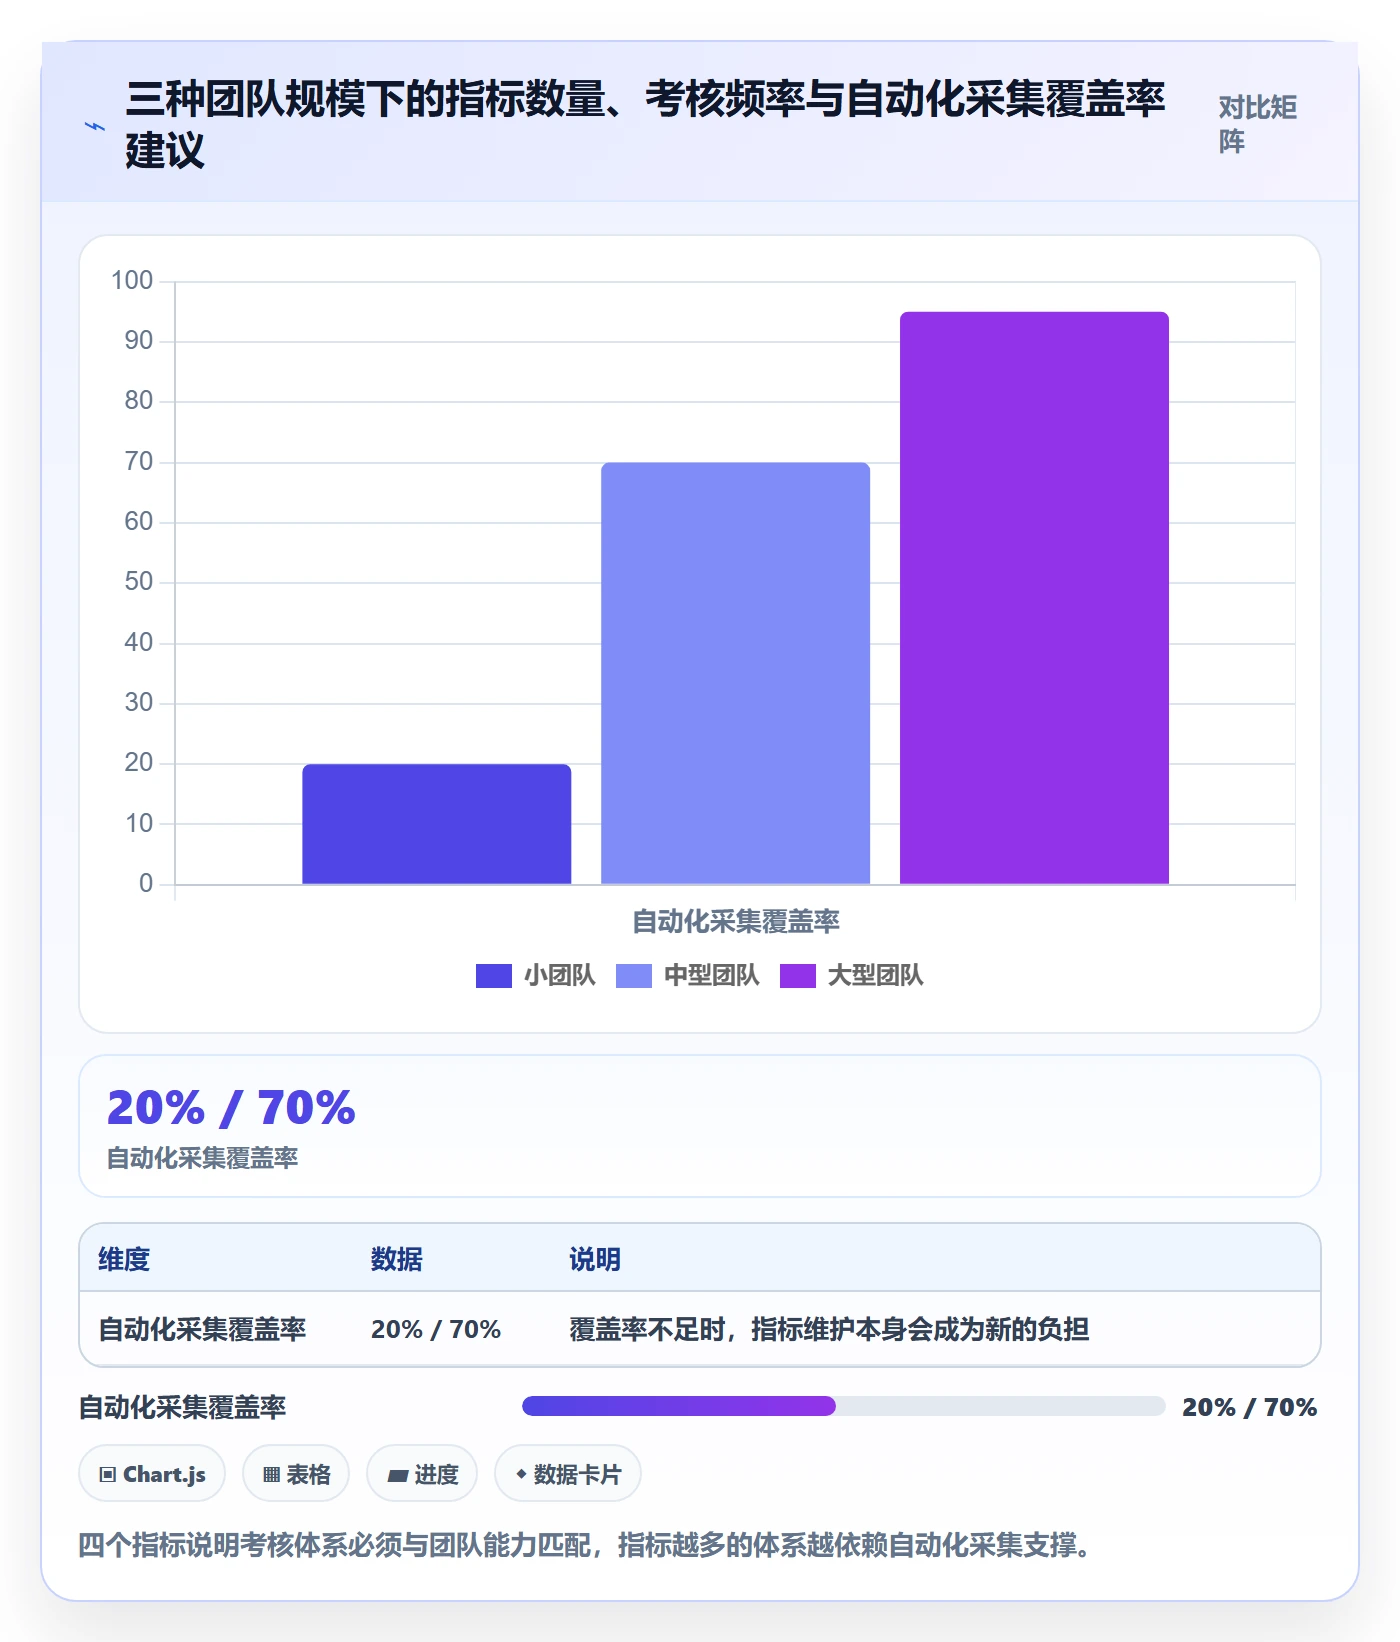Click the chart x-axis label 自动化采集覆盖率
Viewport: 1400px width, 1642px height.
[736, 921]
